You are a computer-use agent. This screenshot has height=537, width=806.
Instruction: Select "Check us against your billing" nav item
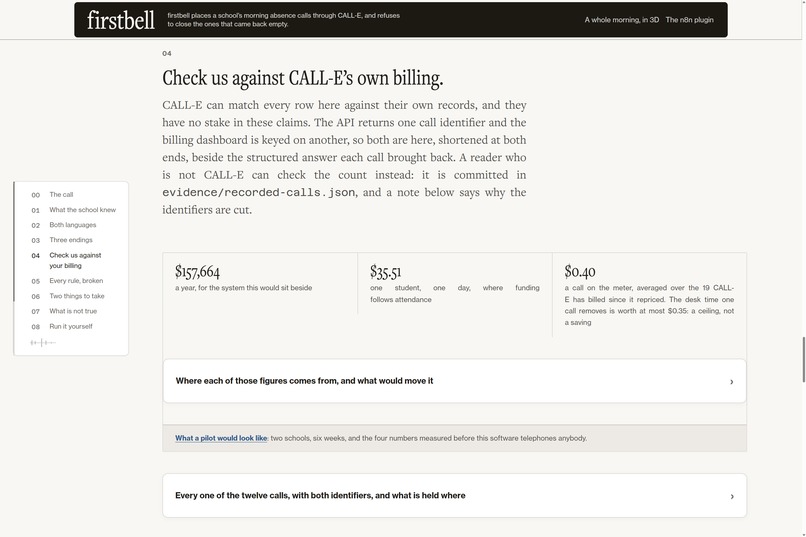point(75,261)
